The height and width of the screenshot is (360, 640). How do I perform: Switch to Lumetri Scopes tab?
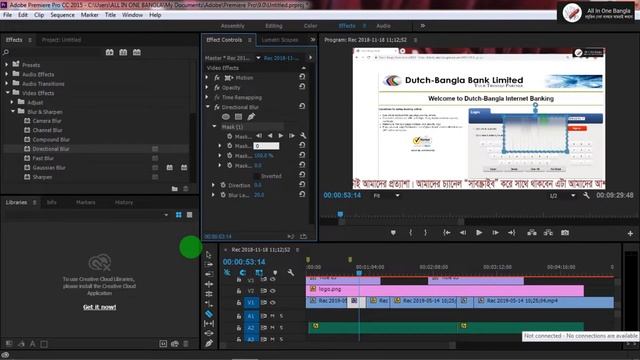[x=280, y=40]
